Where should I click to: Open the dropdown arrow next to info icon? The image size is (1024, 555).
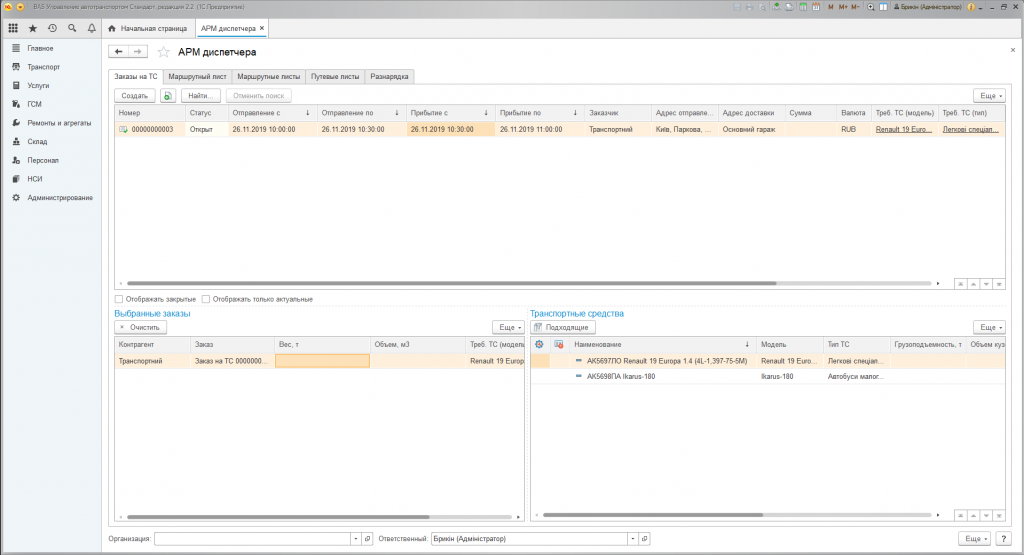[x=982, y=8]
